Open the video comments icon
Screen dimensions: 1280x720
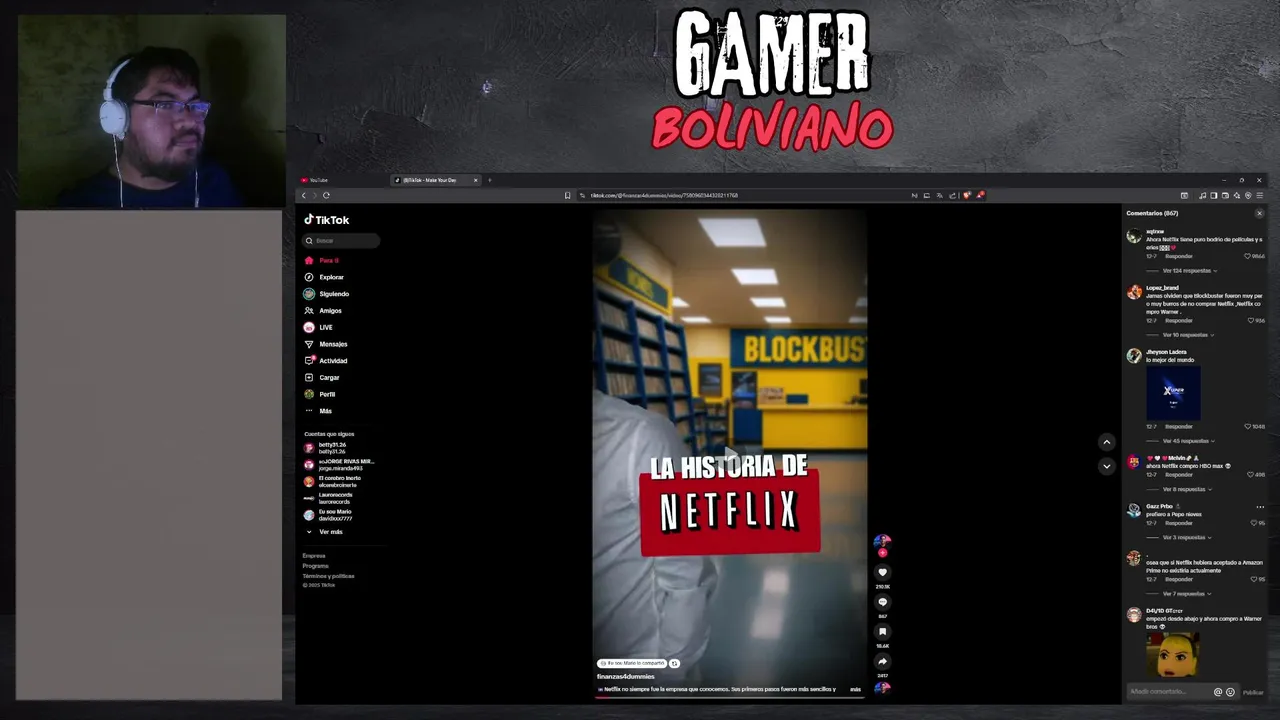pyautogui.click(x=882, y=602)
